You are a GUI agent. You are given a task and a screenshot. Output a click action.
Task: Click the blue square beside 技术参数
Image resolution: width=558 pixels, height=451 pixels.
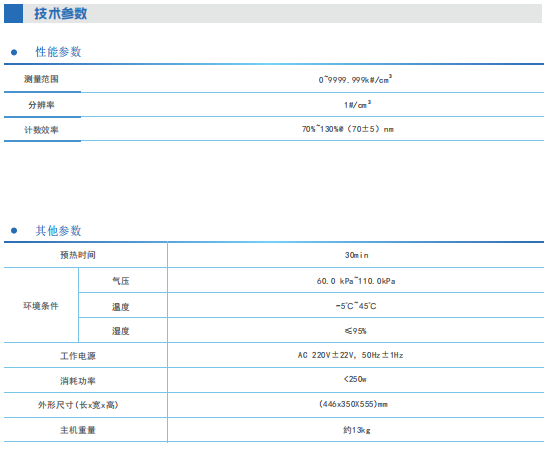pos(13,14)
